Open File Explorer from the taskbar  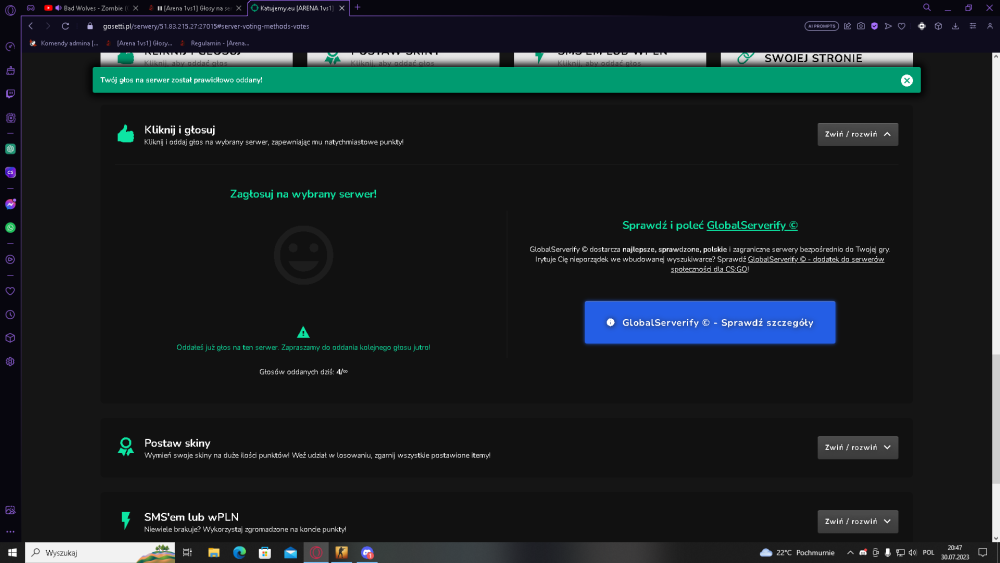pyautogui.click(x=214, y=552)
